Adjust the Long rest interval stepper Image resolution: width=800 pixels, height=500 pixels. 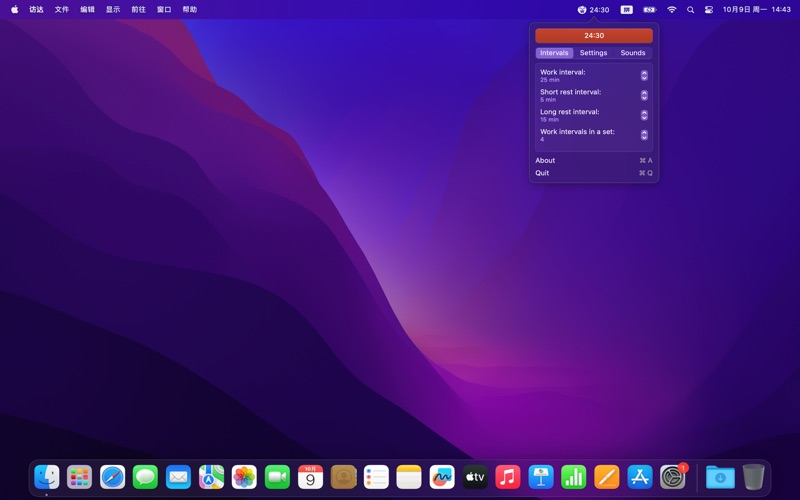pos(644,115)
